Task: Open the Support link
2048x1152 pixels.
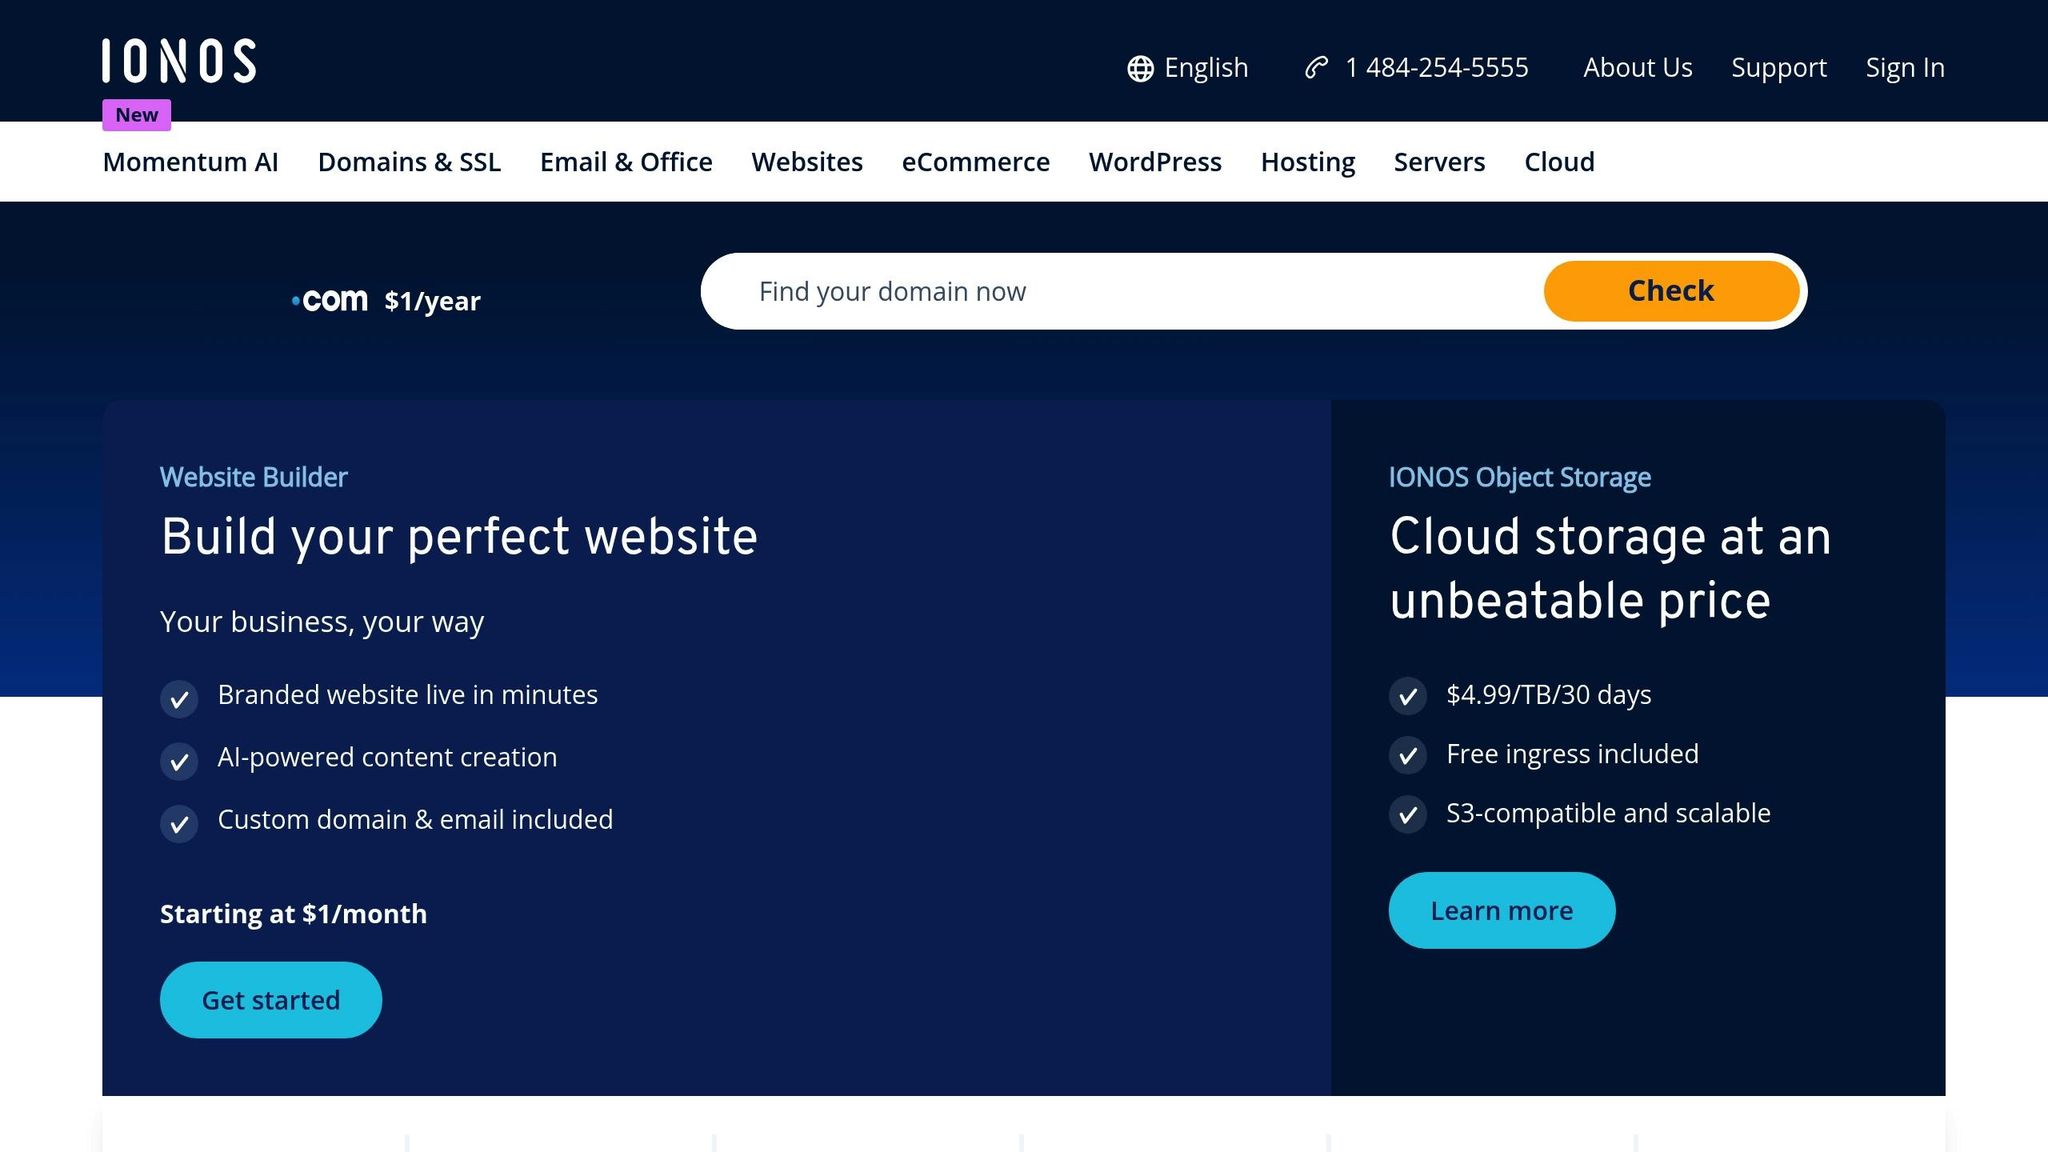Action: 1778,68
